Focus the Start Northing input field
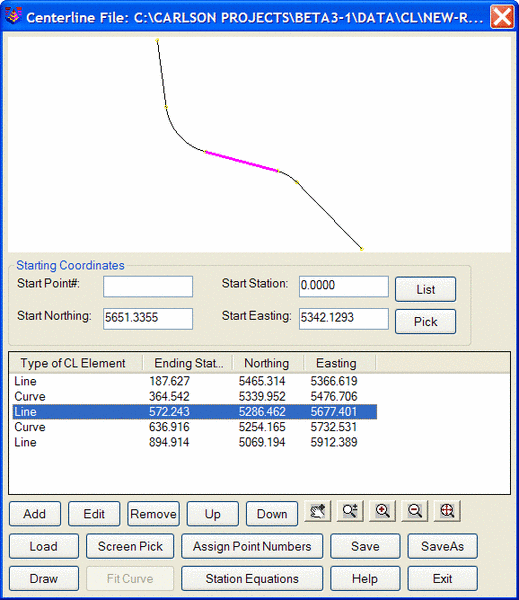519x600 pixels. (x=148, y=319)
